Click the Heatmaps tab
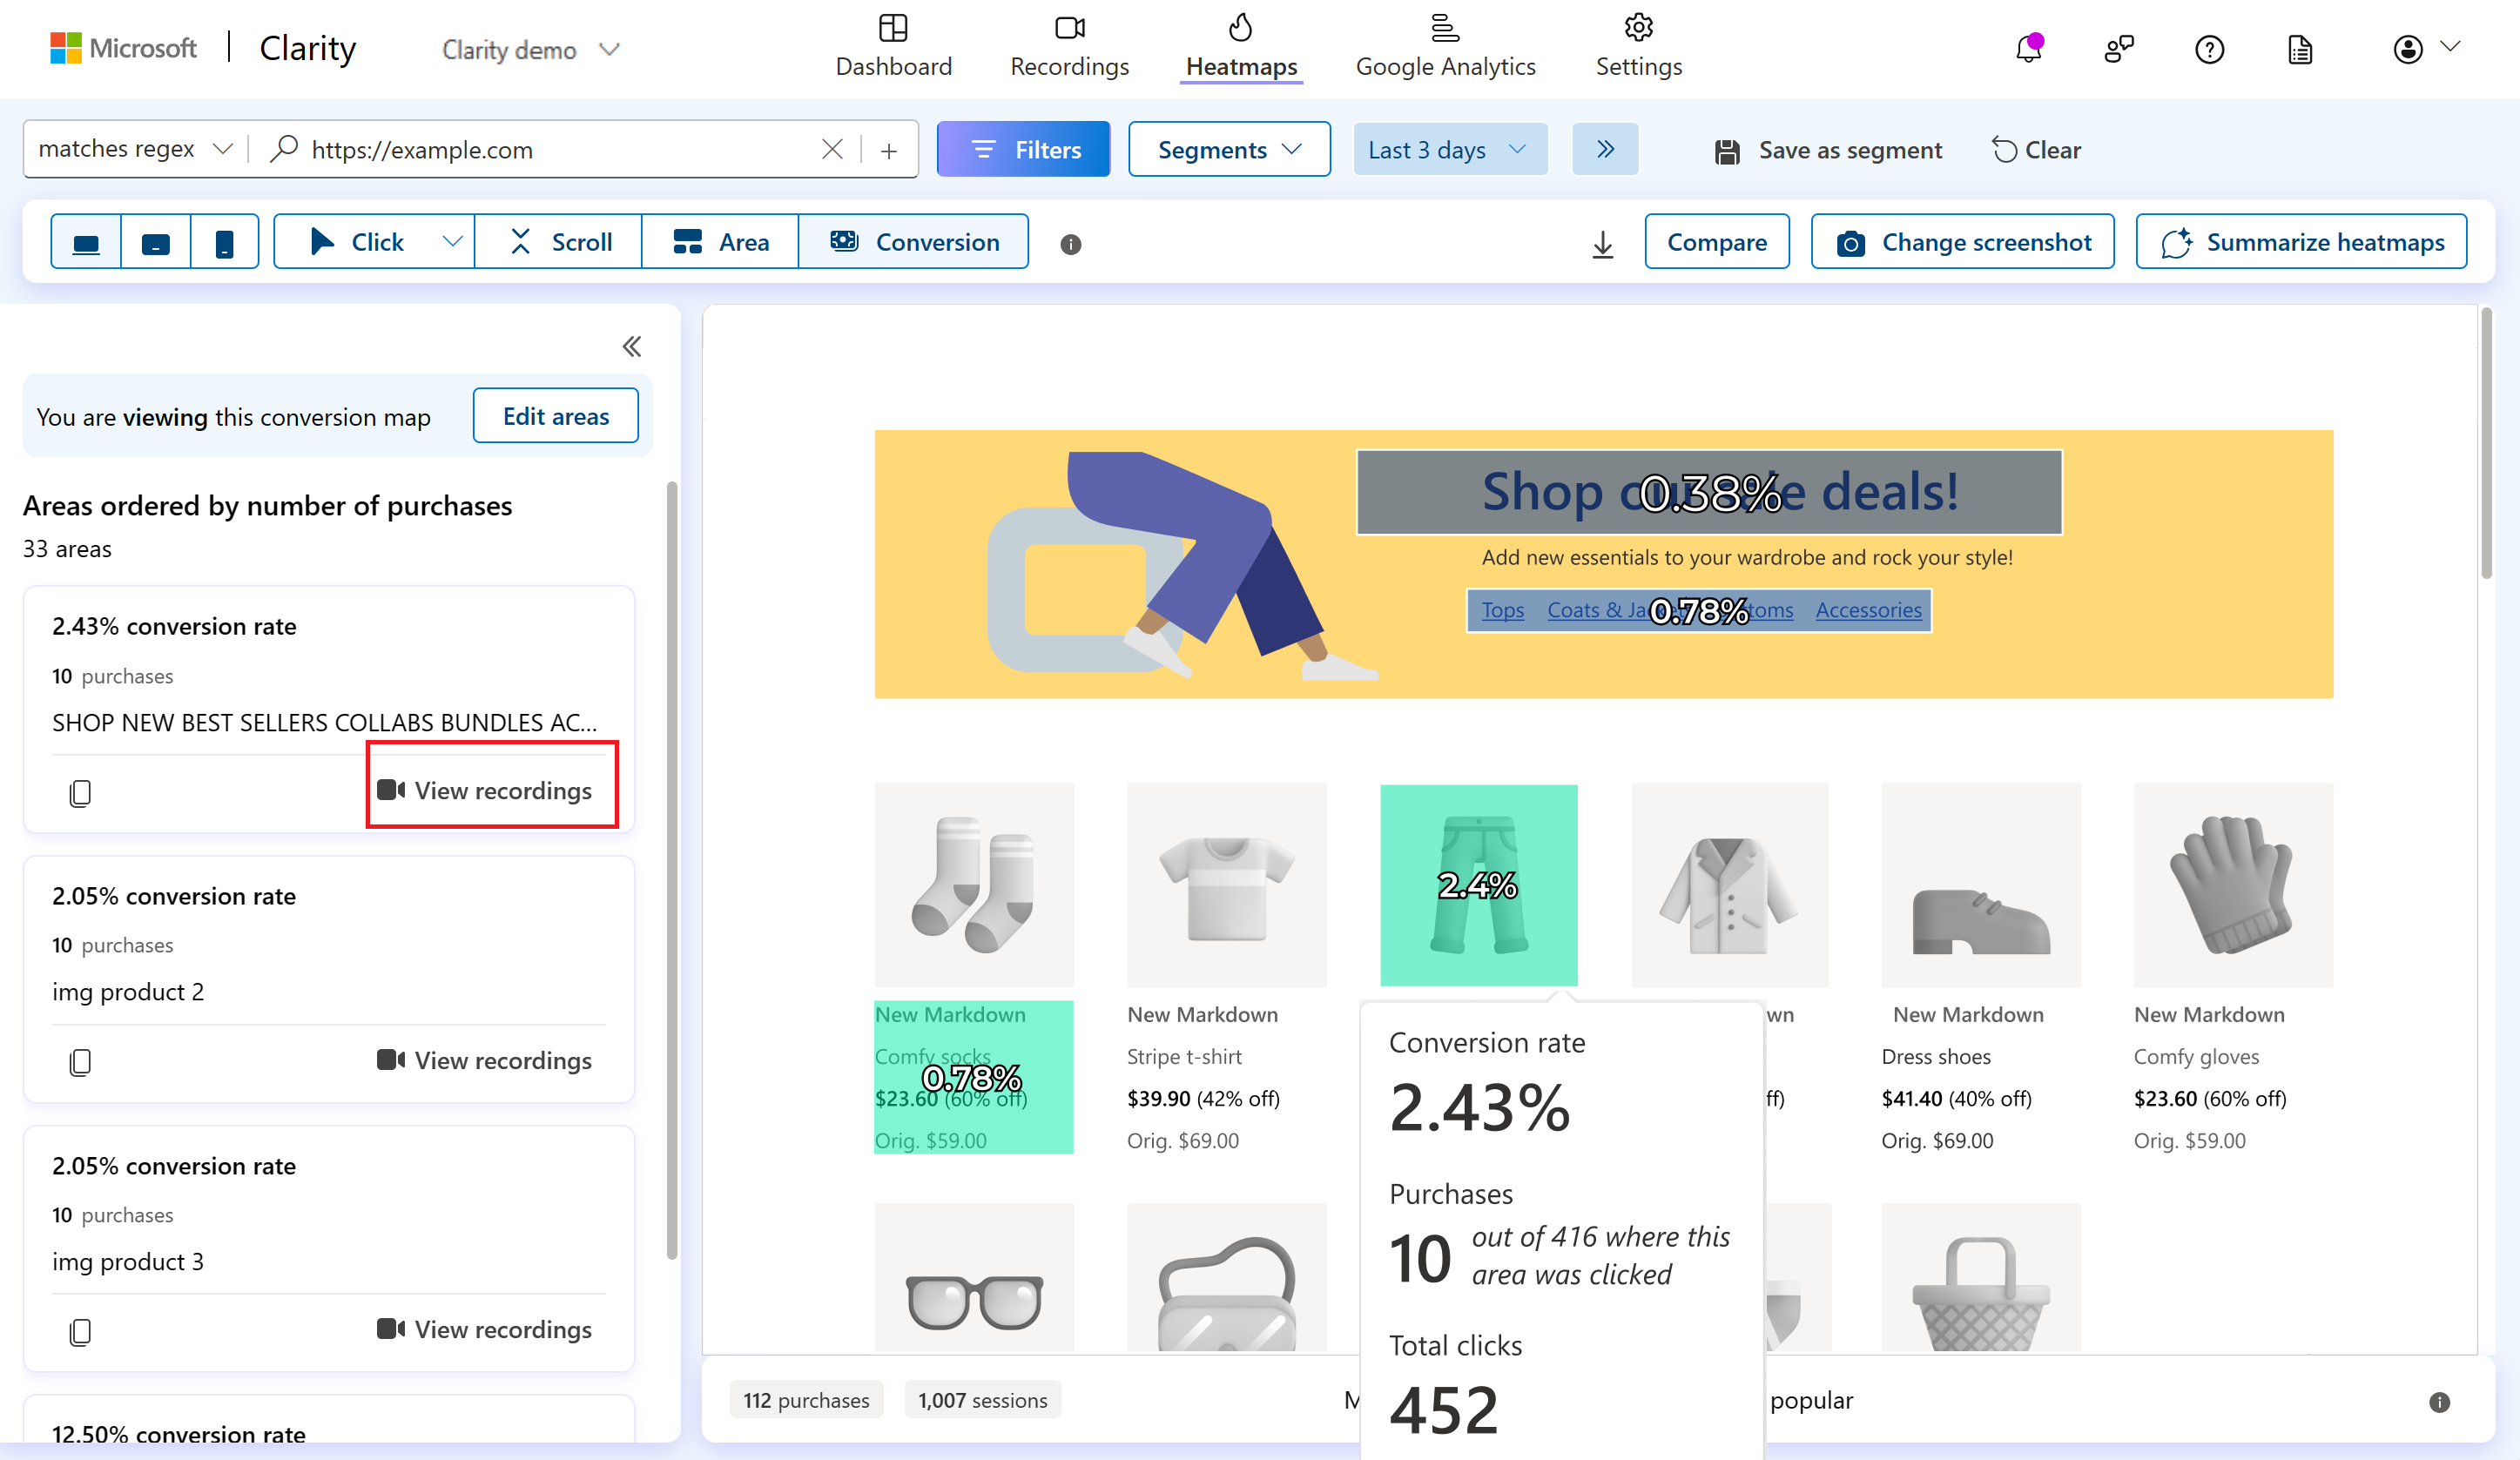The height and width of the screenshot is (1460, 2520). tap(1241, 49)
